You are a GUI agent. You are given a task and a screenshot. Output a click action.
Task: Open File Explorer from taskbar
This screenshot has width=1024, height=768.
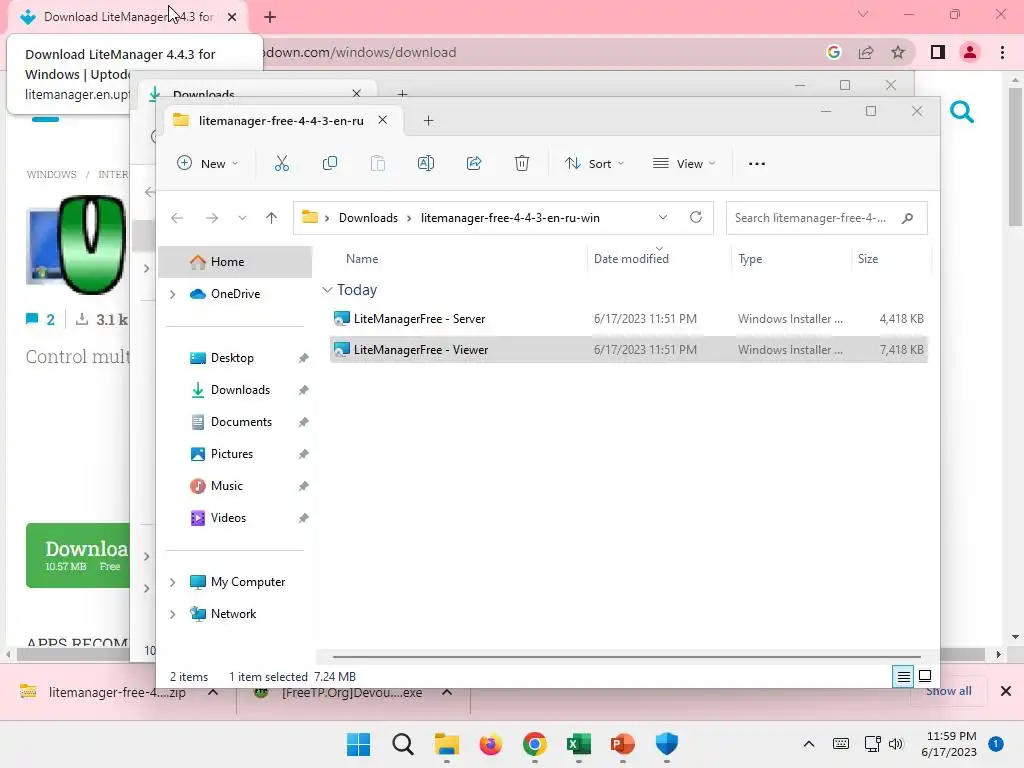point(447,744)
